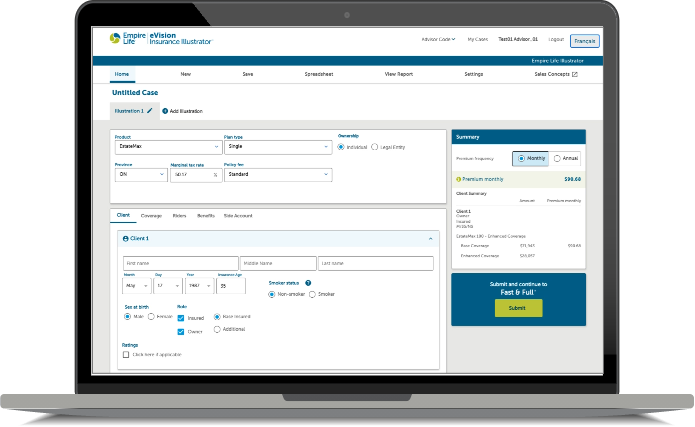Open the Spreadsheet menu item
The height and width of the screenshot is (427, 695).
pyautogui.click(x=321, y=75)
